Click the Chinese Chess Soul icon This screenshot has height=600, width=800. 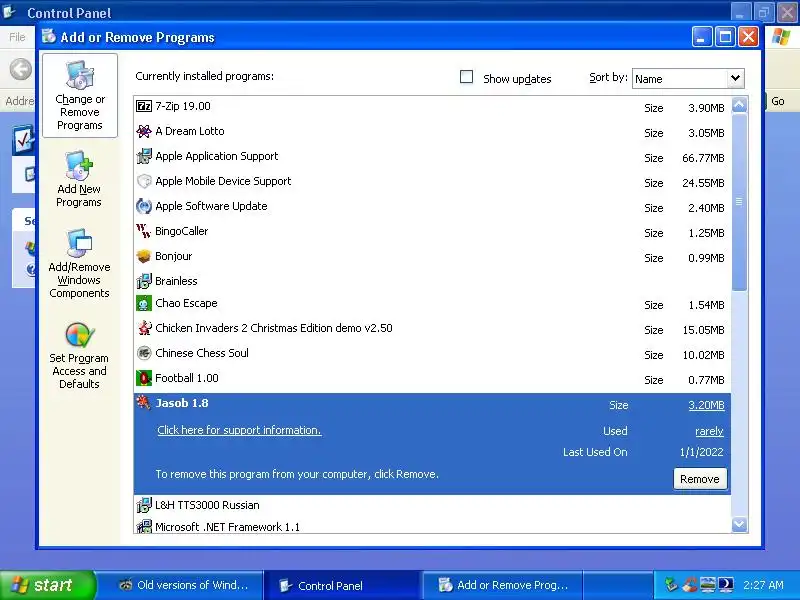144,353
